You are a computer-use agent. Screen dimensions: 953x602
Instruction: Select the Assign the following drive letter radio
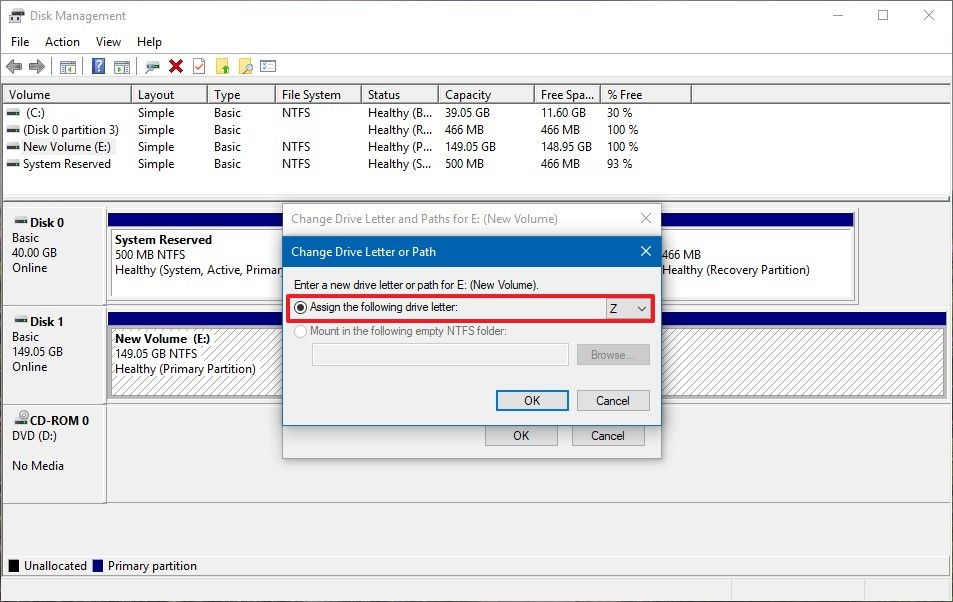[301, 307]
